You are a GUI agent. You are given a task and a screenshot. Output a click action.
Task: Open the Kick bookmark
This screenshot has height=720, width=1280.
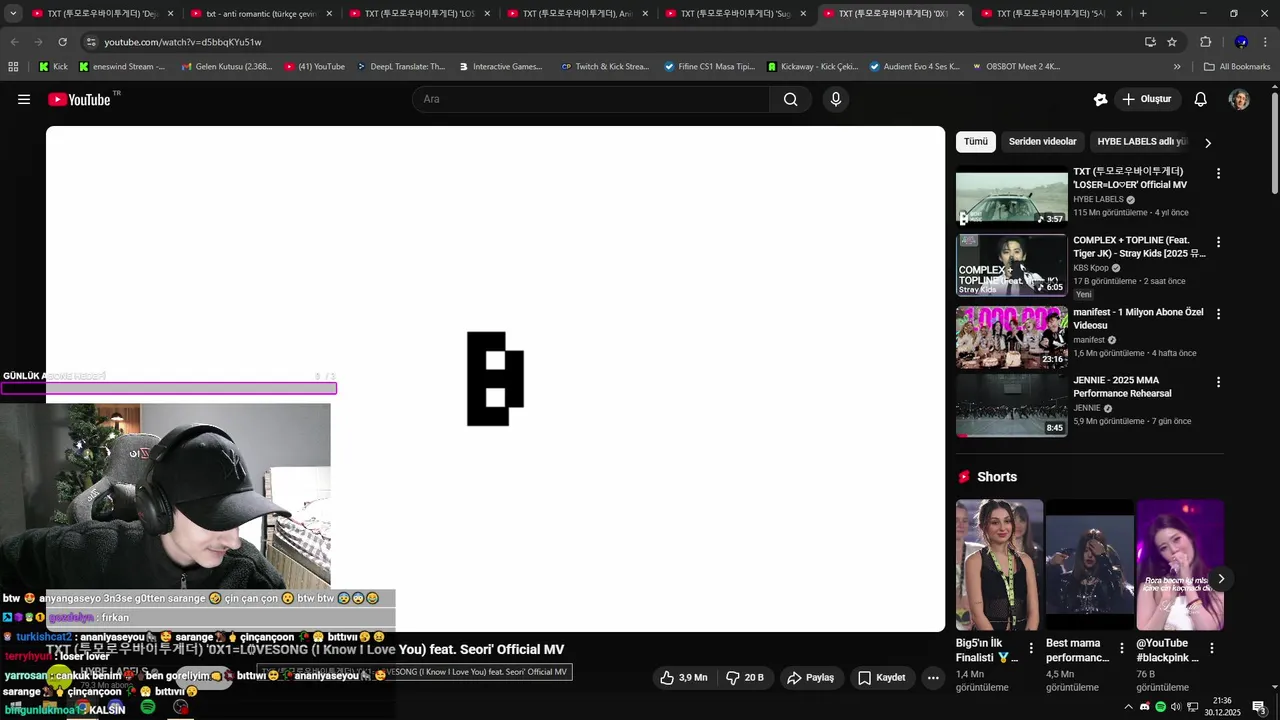click(54, 67)
